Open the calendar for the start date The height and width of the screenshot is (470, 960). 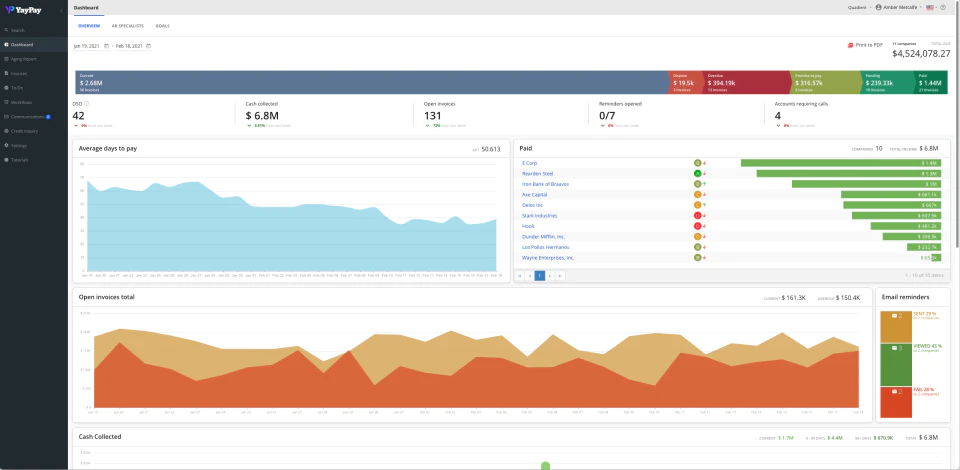pyautogui.click(x=107, y=46)
